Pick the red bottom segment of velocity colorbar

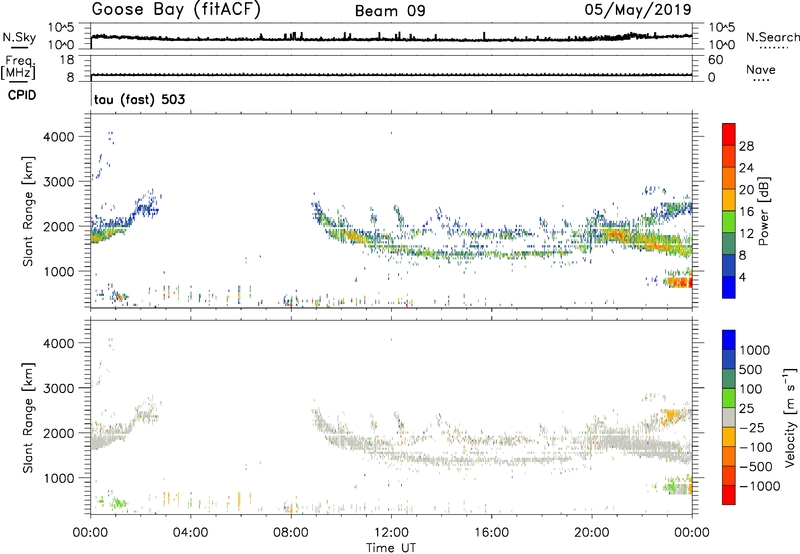tap(729, 495)
